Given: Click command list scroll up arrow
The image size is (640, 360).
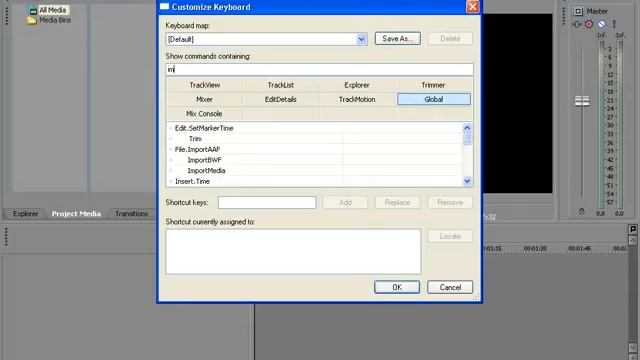Looking at the screenshot, I should click(467, 127).
